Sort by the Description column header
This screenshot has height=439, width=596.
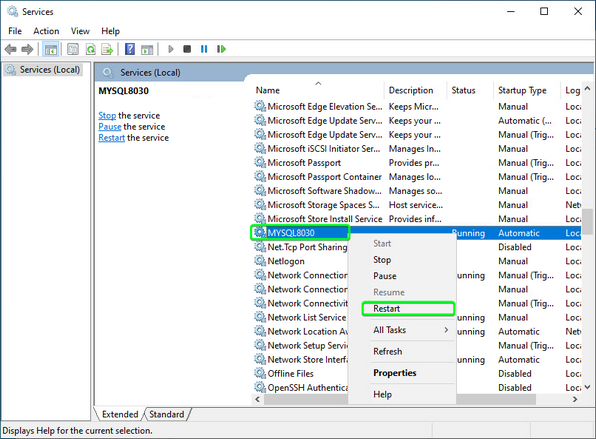pyautogui.click(x=416, y=90)
